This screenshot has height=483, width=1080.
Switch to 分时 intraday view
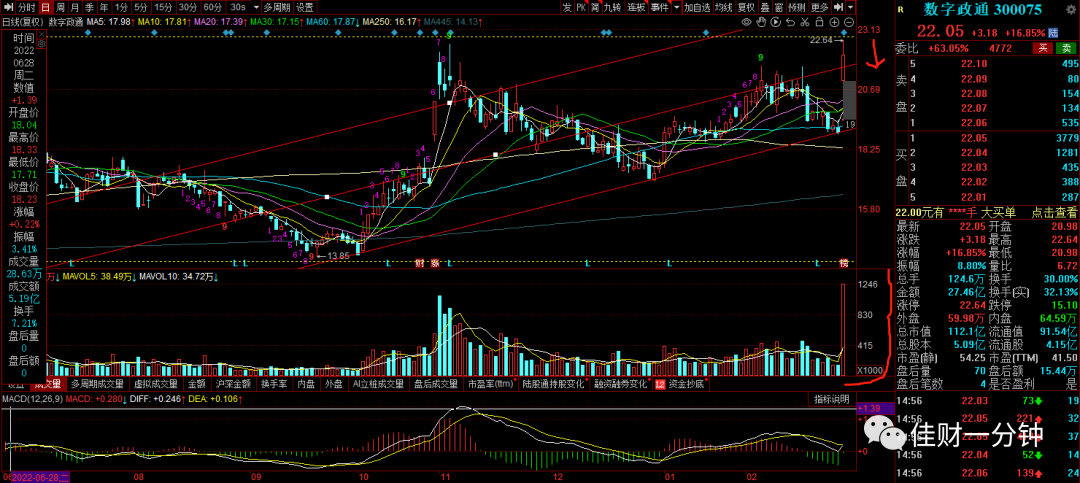pyautogui.click(x=26, y=8)
